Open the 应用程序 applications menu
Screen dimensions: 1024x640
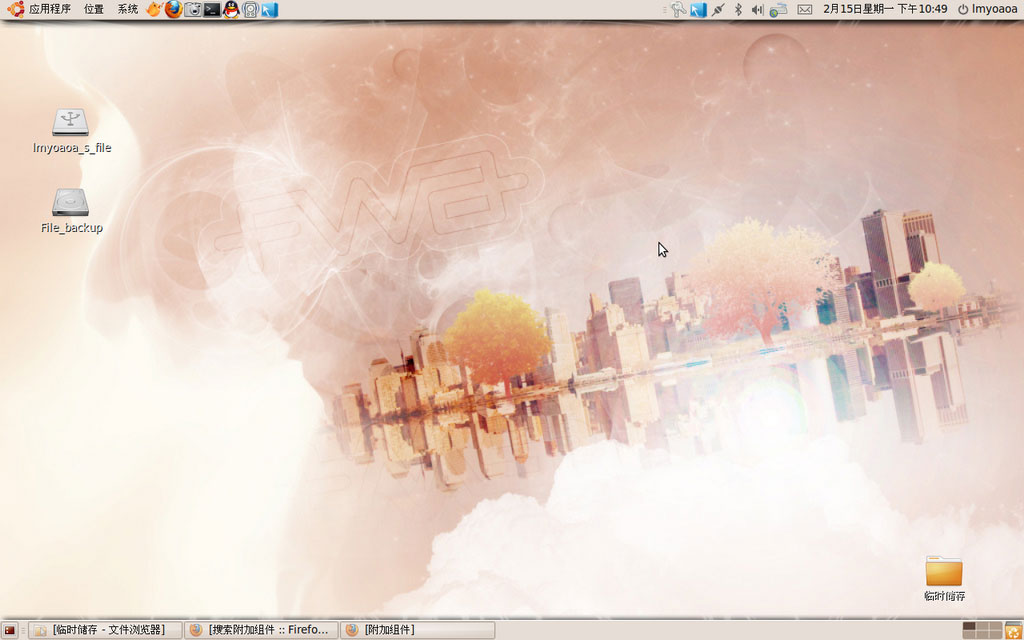[50, 9]
